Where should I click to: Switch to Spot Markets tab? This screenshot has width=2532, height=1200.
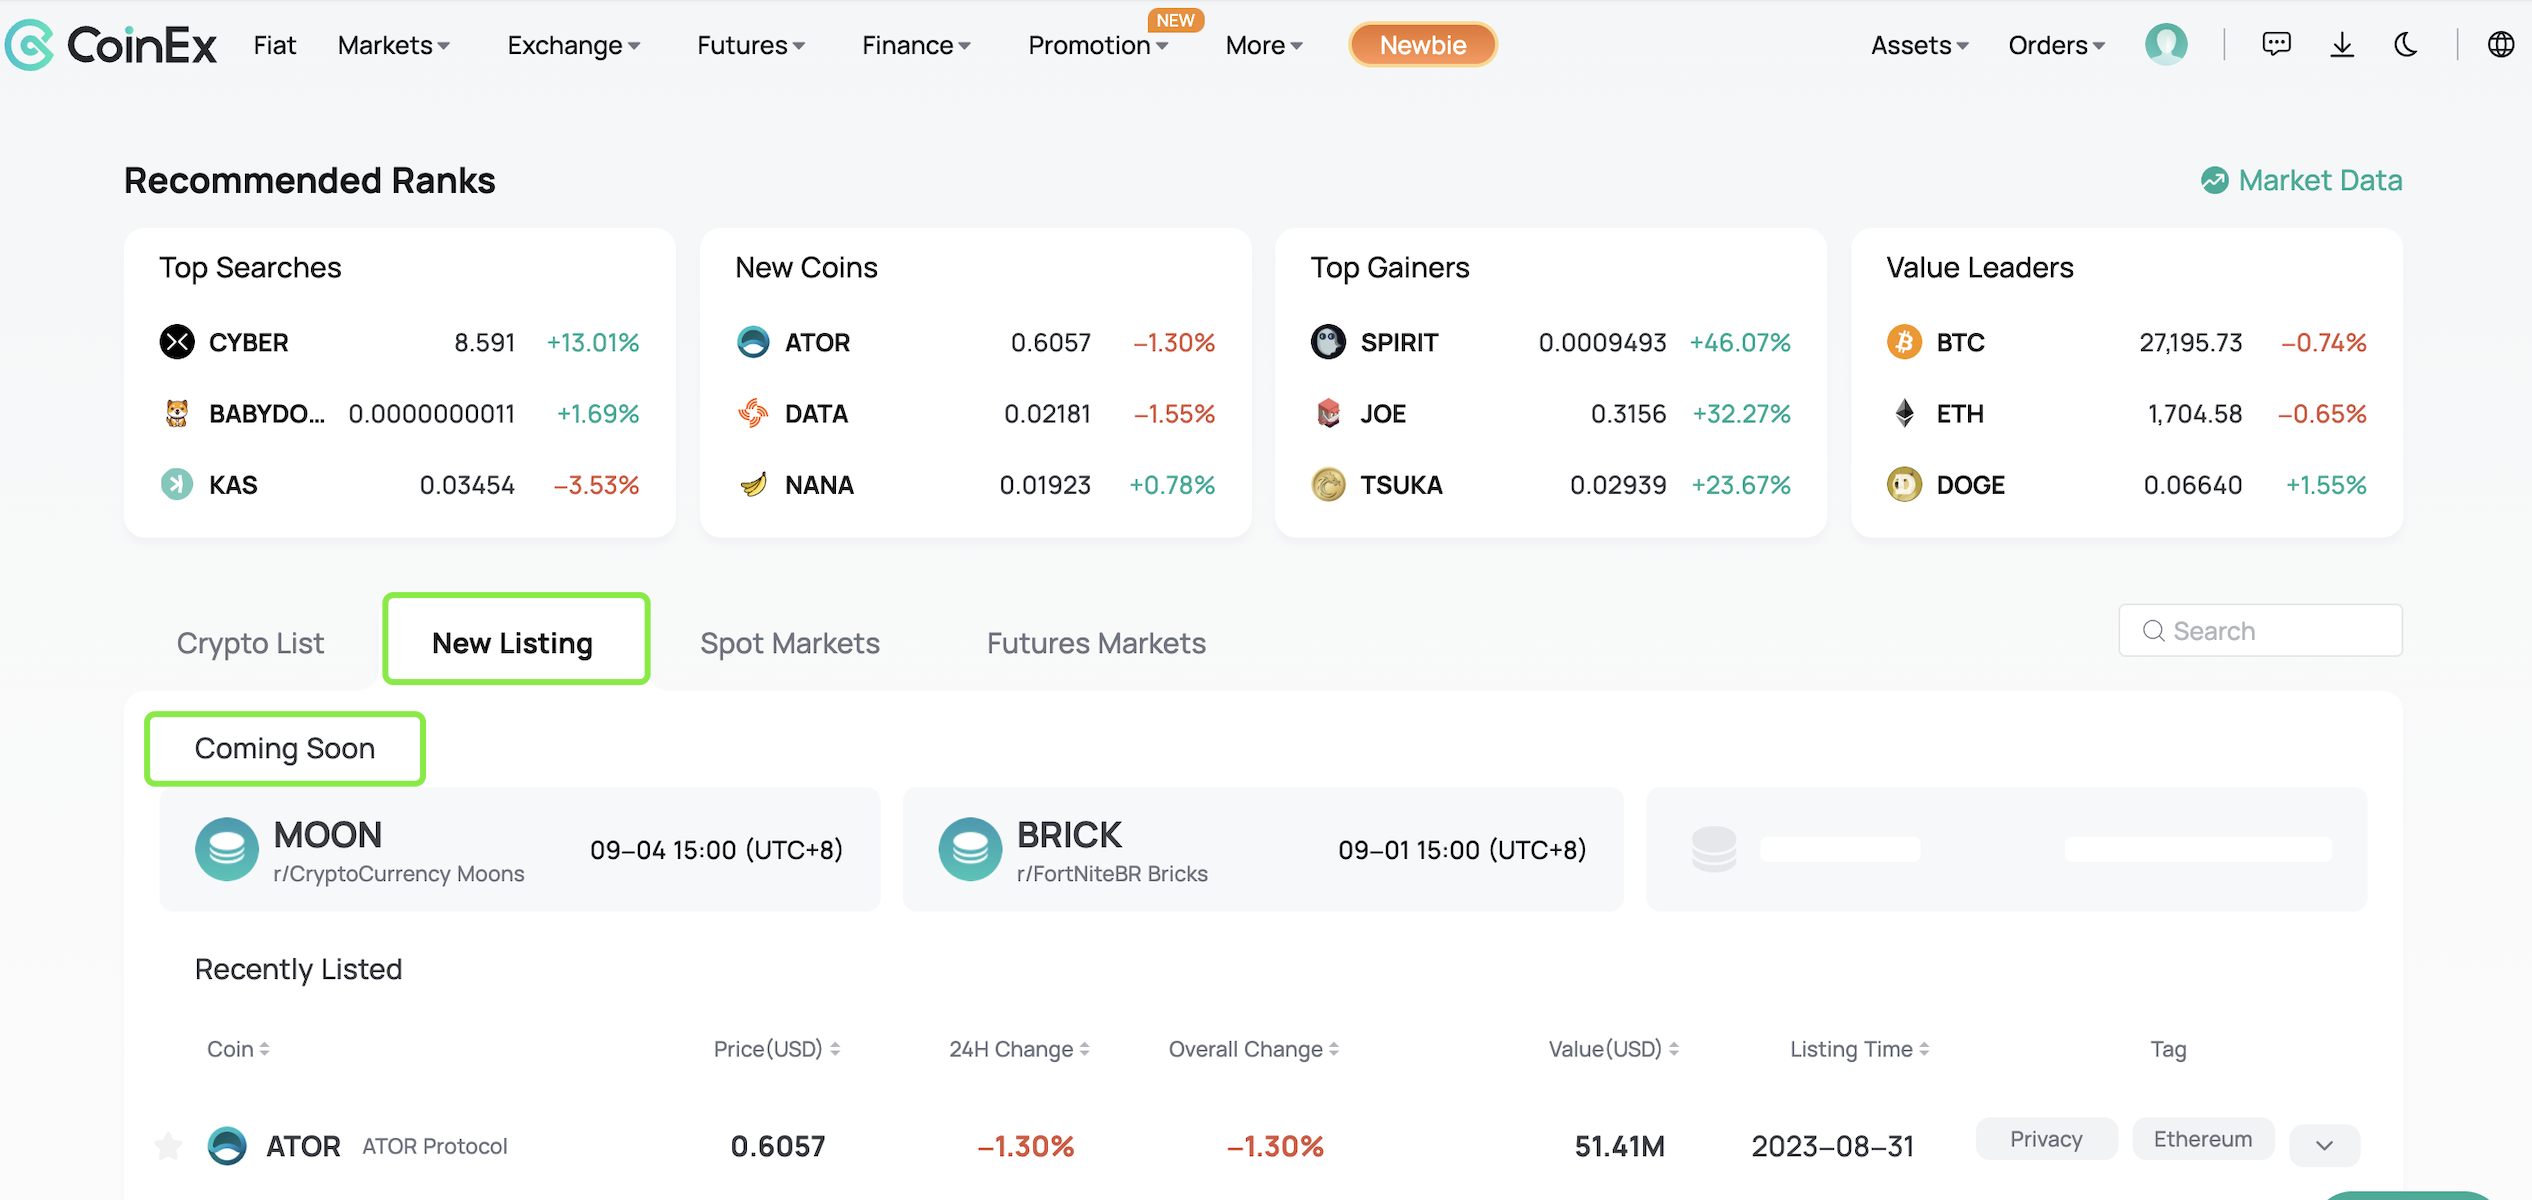click(x=790, y=643)
